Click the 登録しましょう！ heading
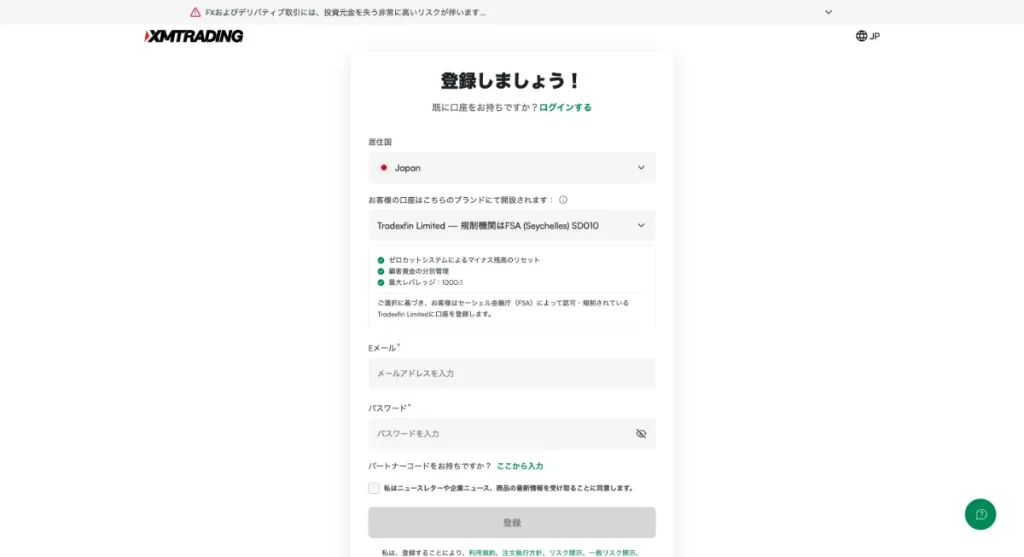1024x557 pixels. (511, 81)
